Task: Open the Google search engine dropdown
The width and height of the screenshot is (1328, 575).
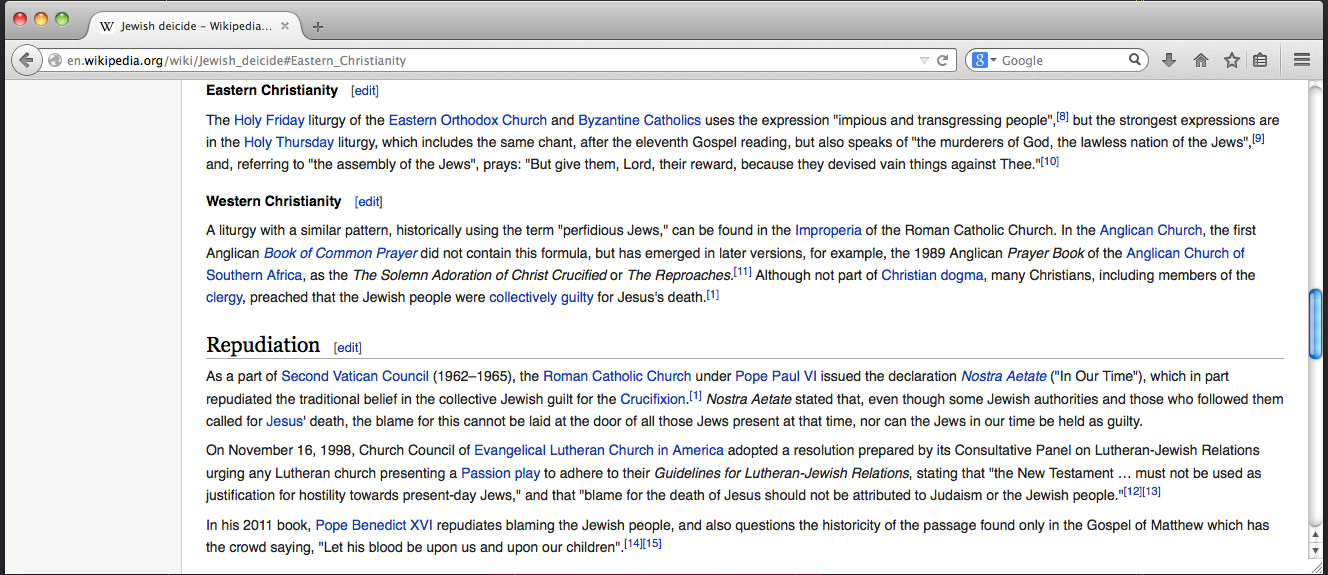Action: tap(985, 61)
